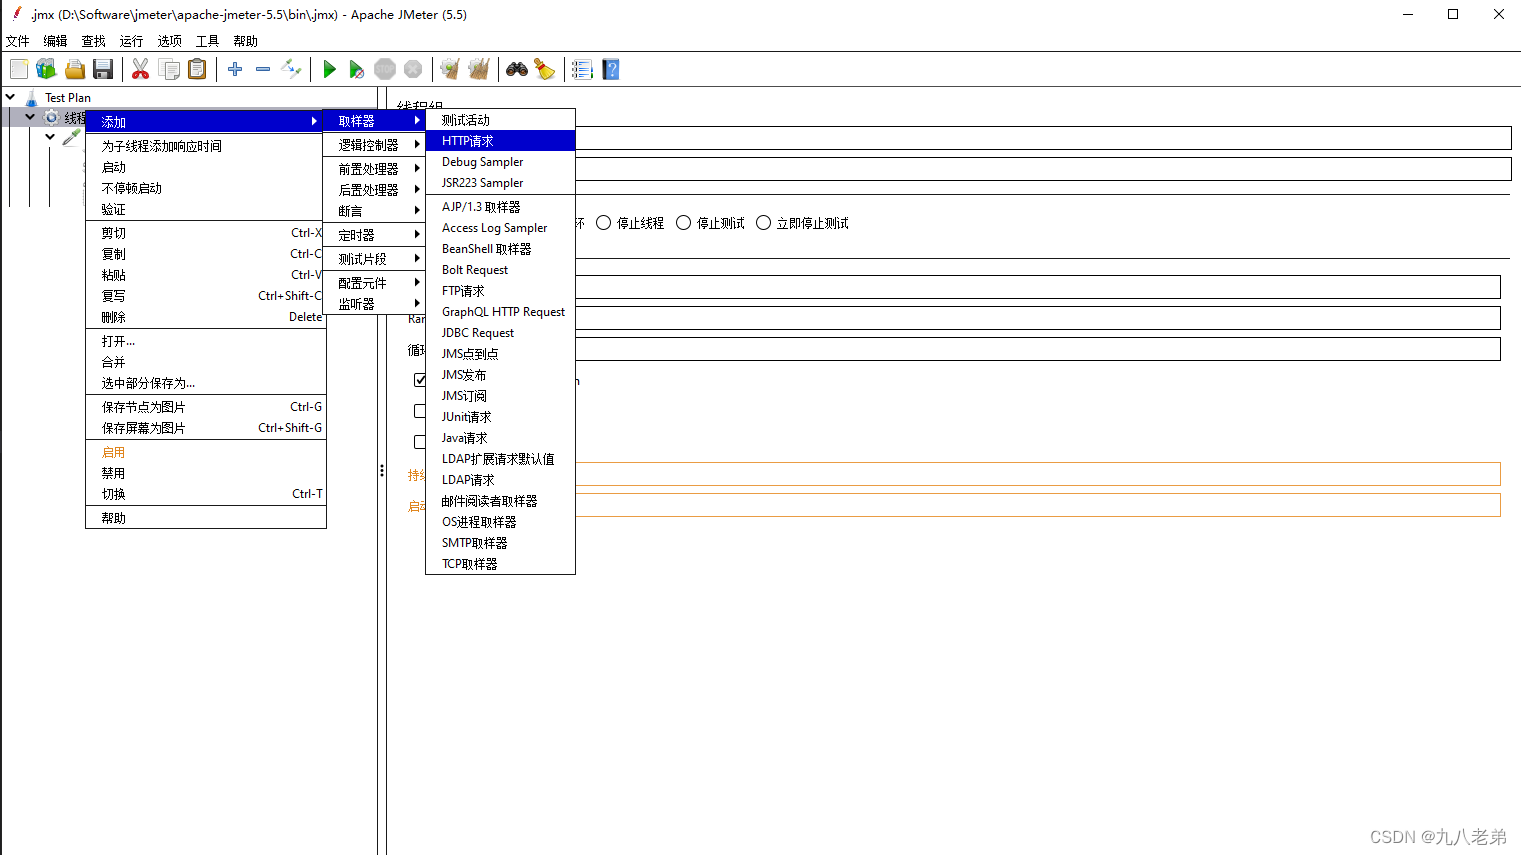Image resolution: width=1521 pixels, height=855 pixels.
Task: Click the Clear All double broom icon
Action: click(x=479, y=69)
